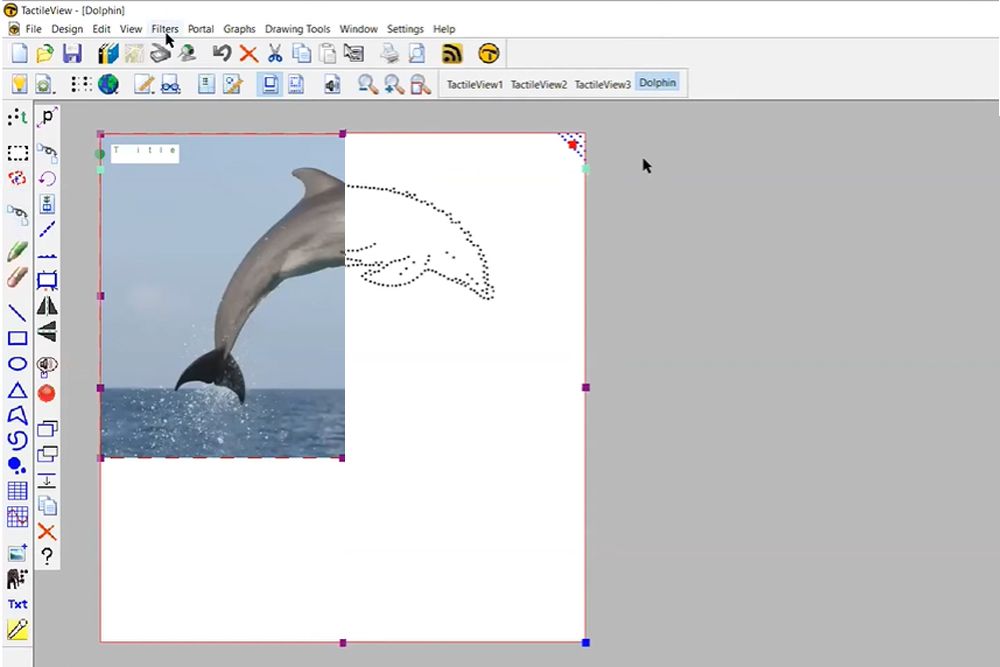
Task: Toggle the speaker audio icon in toolbar
Action: (x=332, y=84)
